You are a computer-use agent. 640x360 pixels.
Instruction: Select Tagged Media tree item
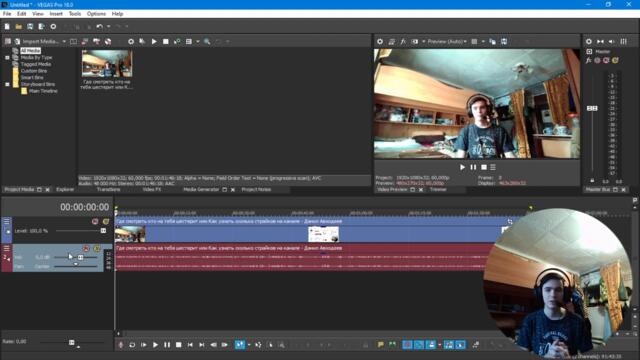click(36, 64)
